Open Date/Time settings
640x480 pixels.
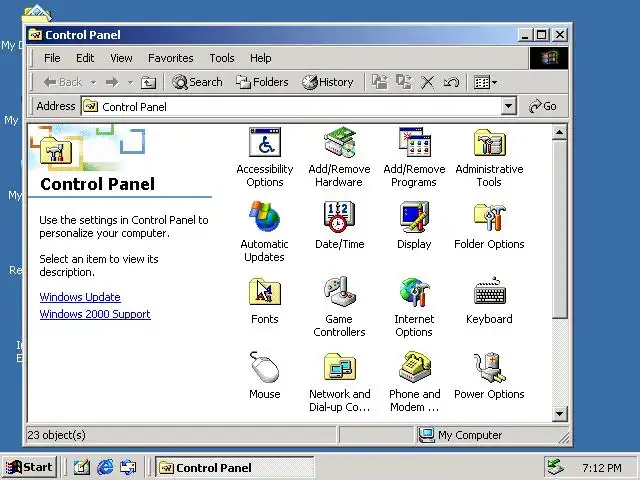[x=339, y=225]
